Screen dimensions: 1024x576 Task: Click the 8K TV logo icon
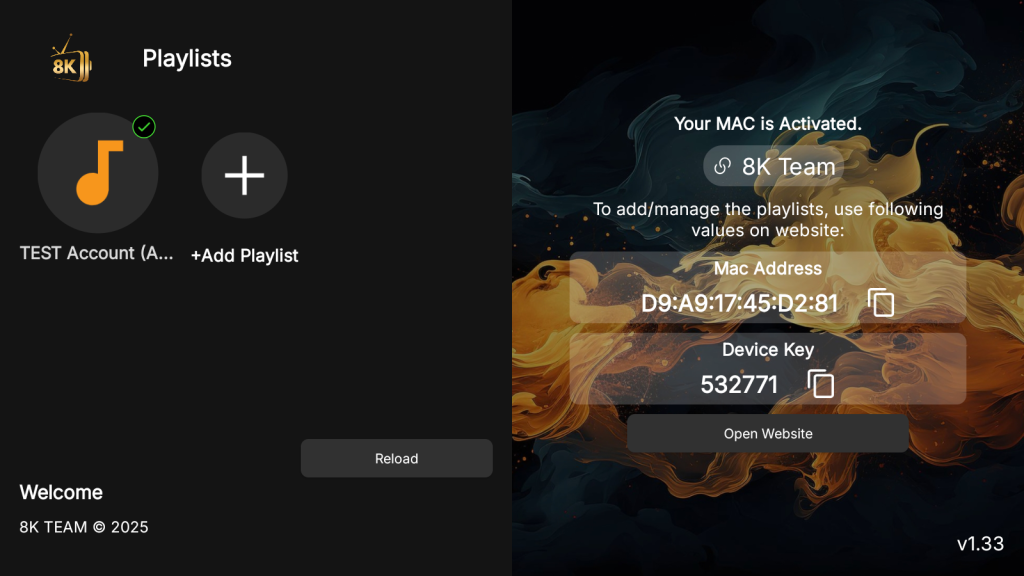click(72, 59)
